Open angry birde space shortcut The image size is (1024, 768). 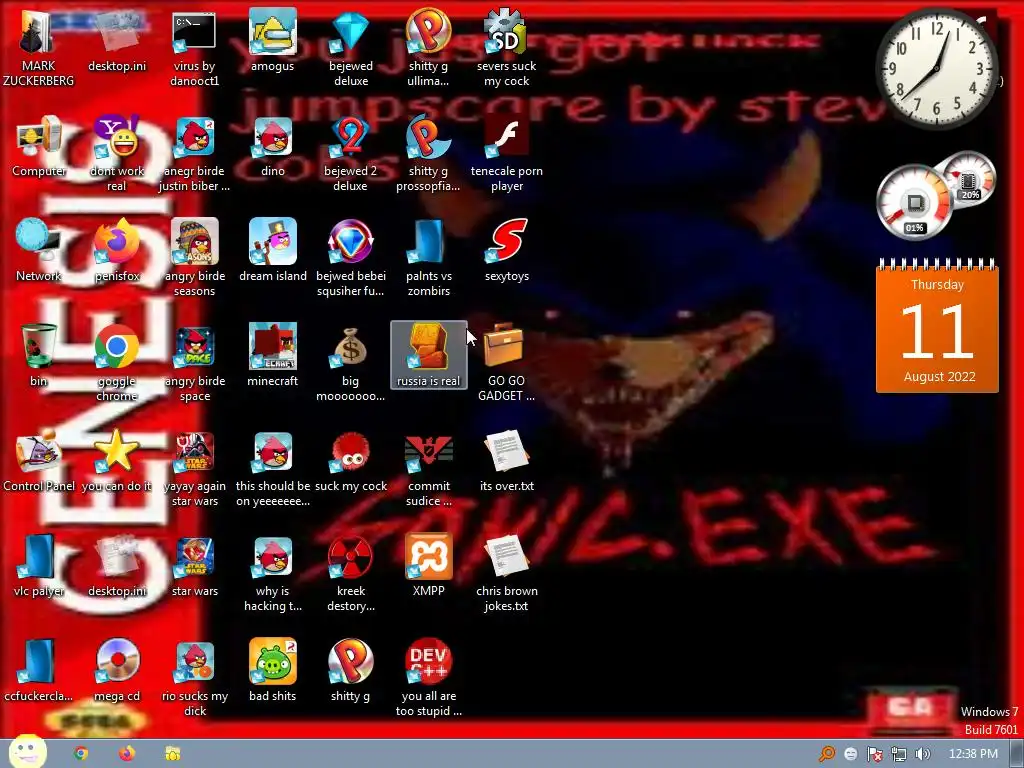tap(194, 363)
